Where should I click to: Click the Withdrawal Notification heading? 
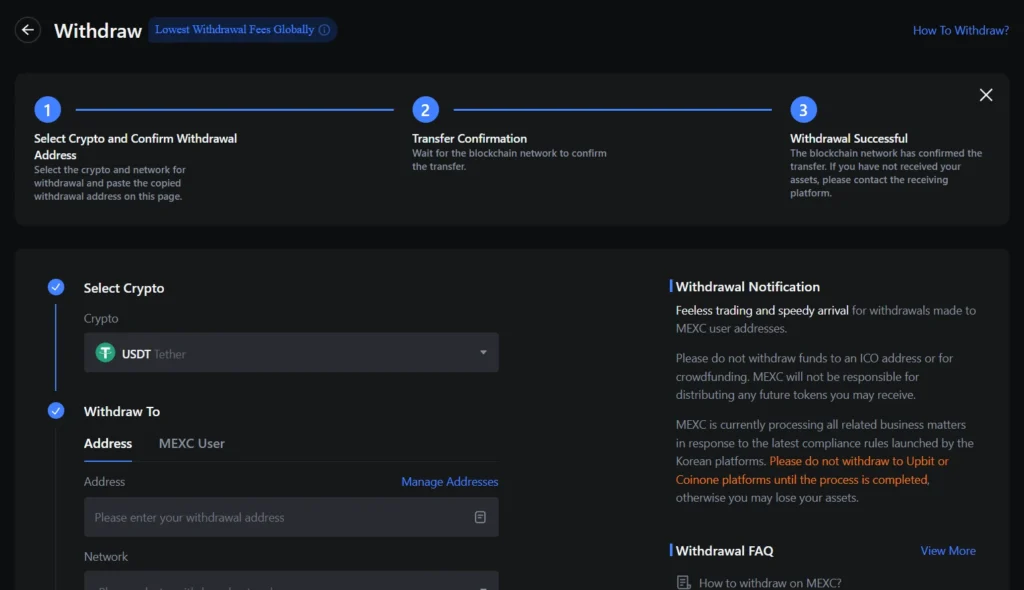click(747, 287)
